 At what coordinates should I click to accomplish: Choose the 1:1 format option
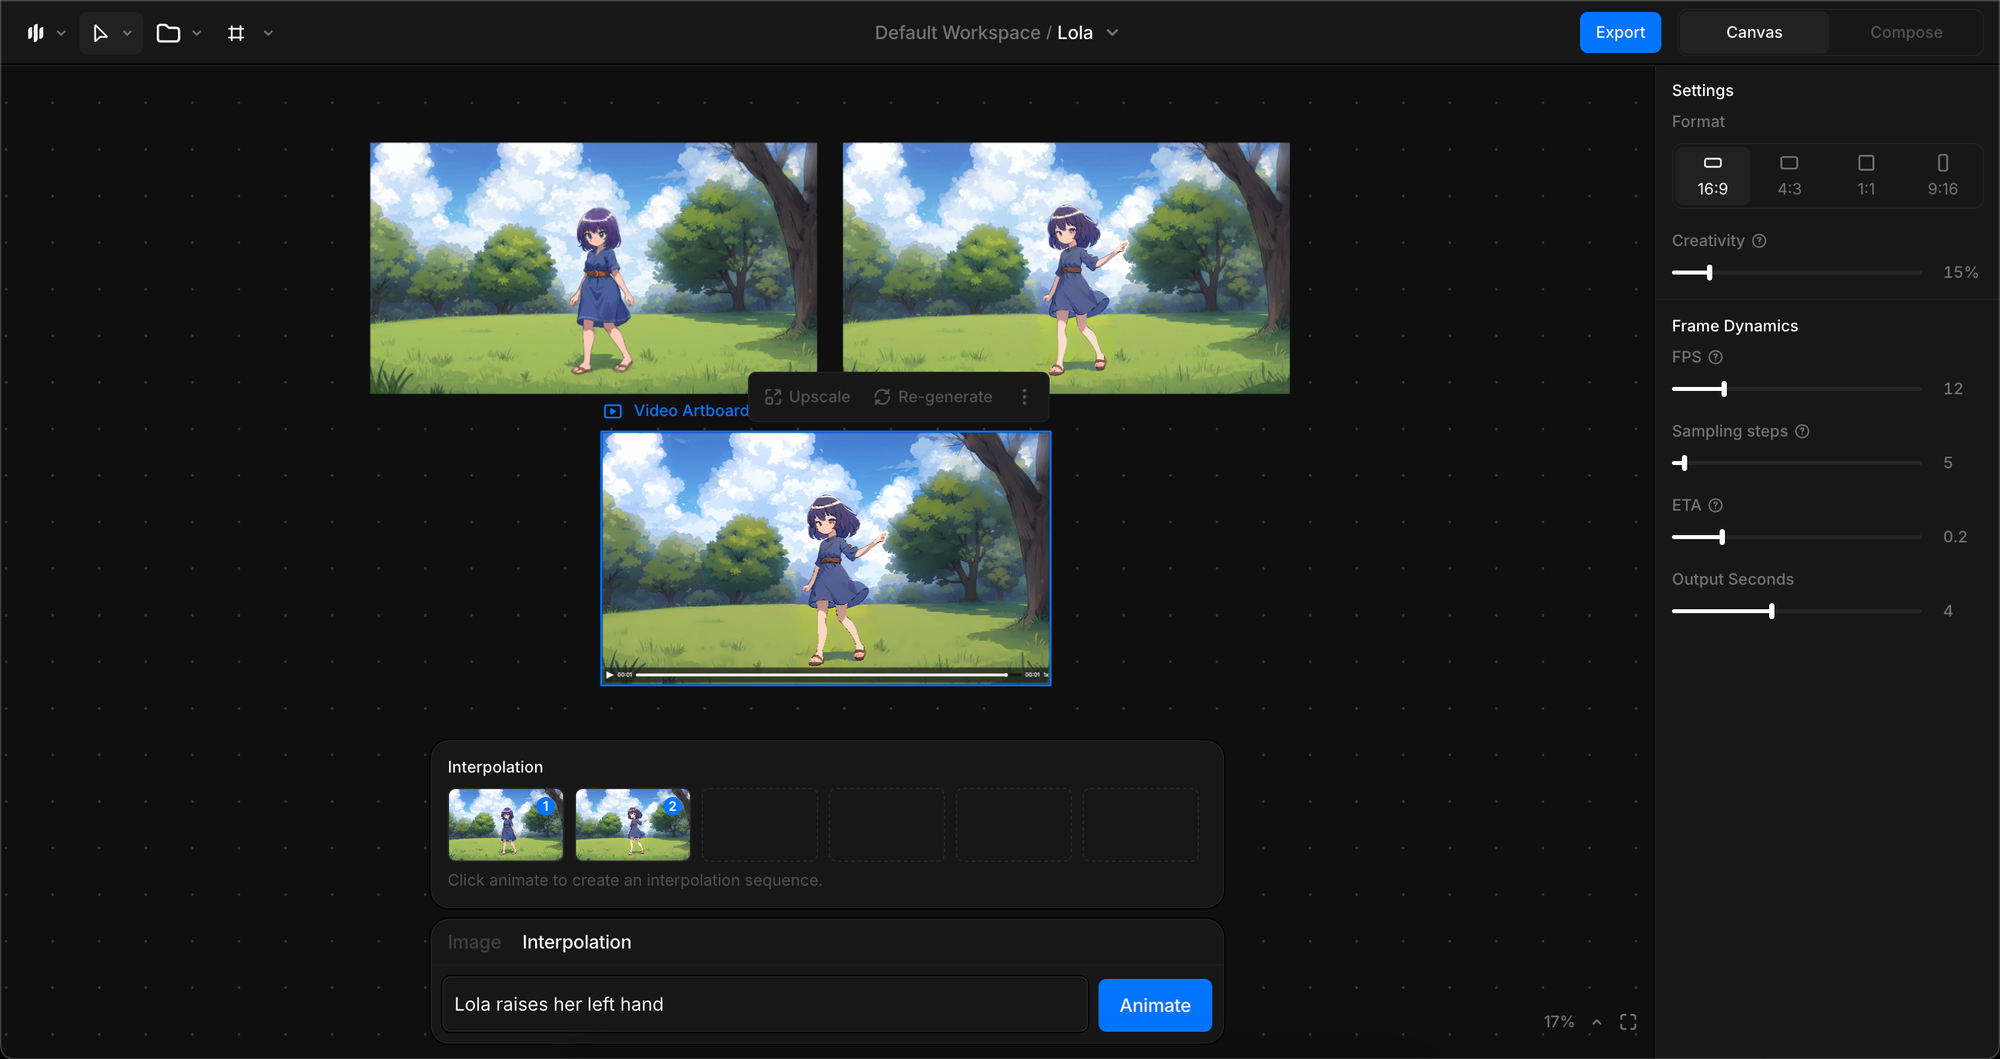click(x=1866, y=175)
